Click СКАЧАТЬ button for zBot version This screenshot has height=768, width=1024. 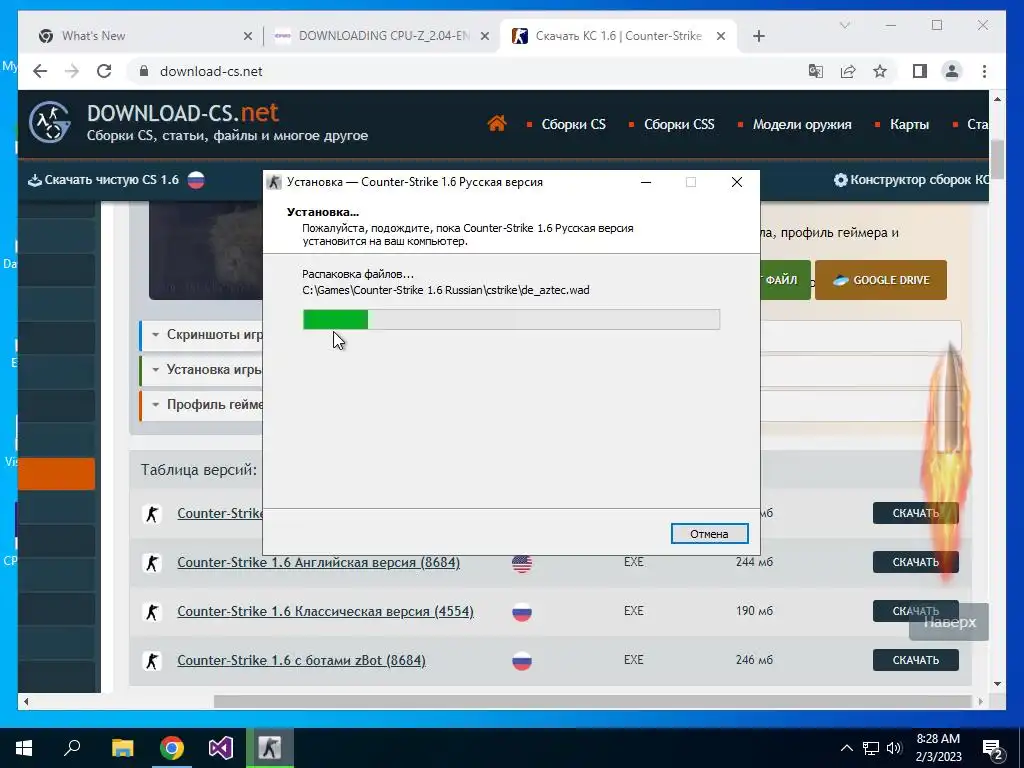pos(916,660)
